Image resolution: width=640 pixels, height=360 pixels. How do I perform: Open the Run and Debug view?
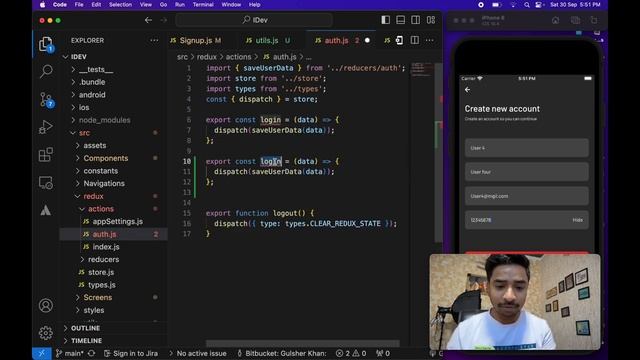(x=46, y=127)
